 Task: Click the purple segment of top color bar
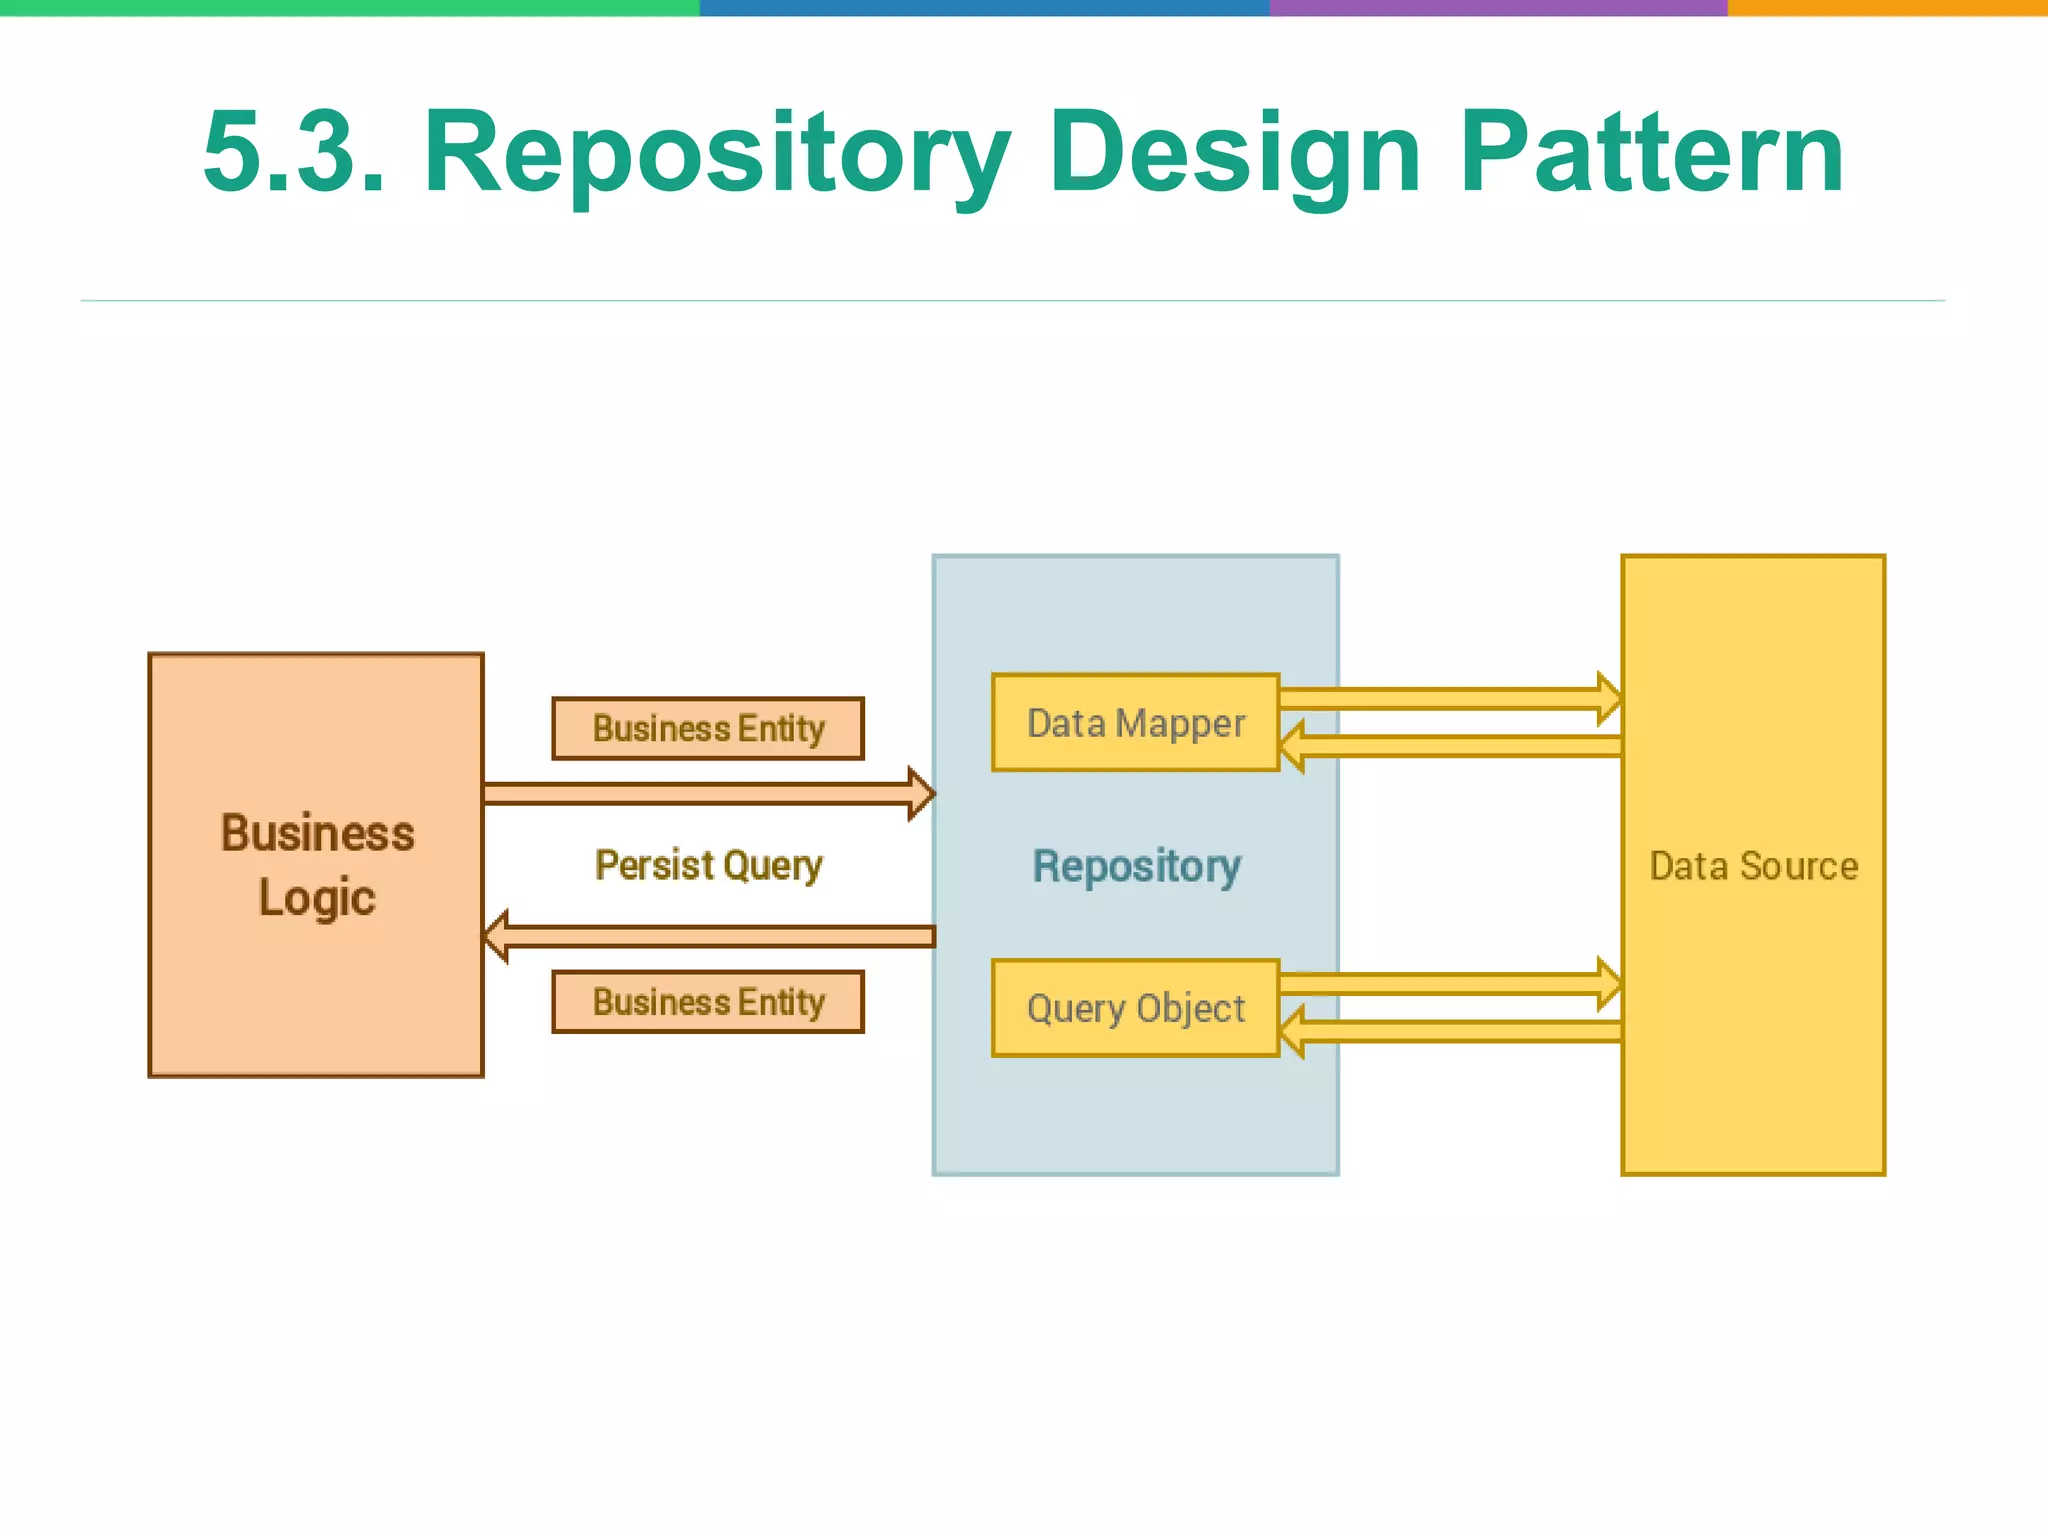pyautogui.click(x=1498, y=7)
